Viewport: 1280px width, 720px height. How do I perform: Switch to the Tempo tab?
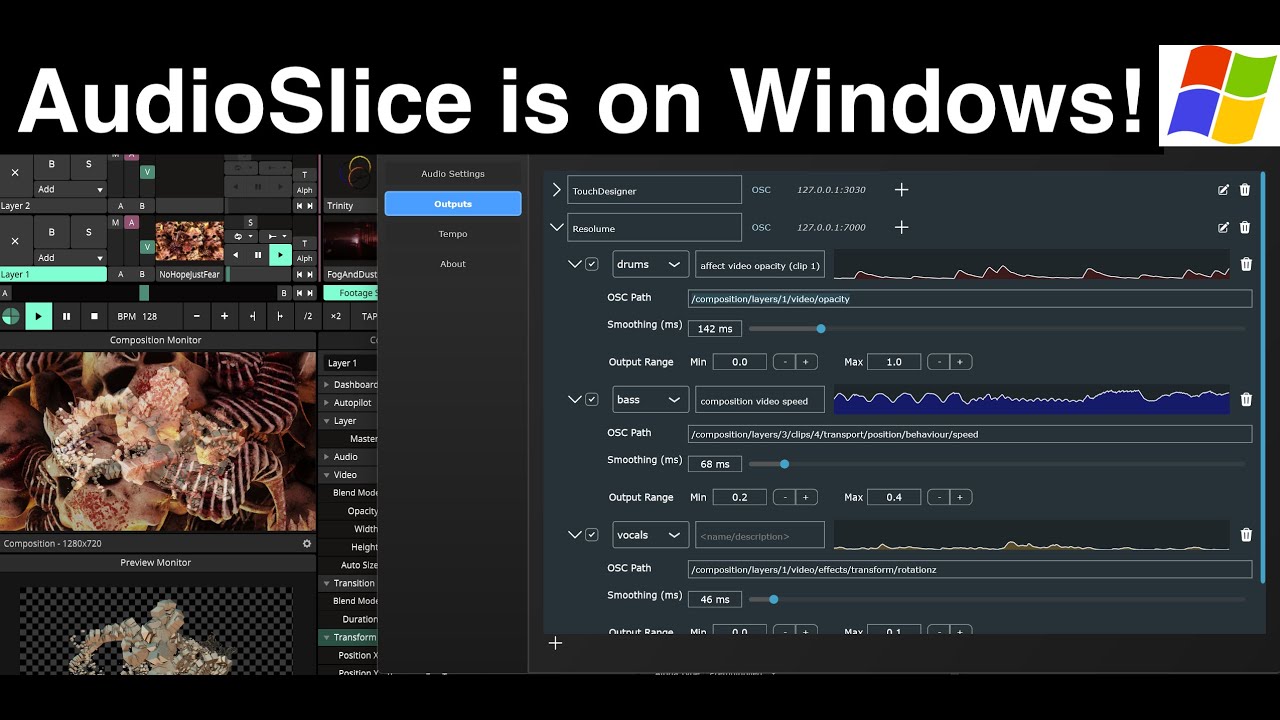click(x=453, y=234)
